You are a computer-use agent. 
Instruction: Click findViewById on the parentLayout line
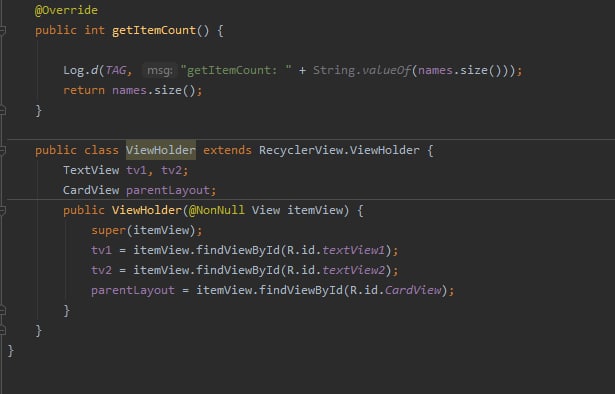pos(301,290)
